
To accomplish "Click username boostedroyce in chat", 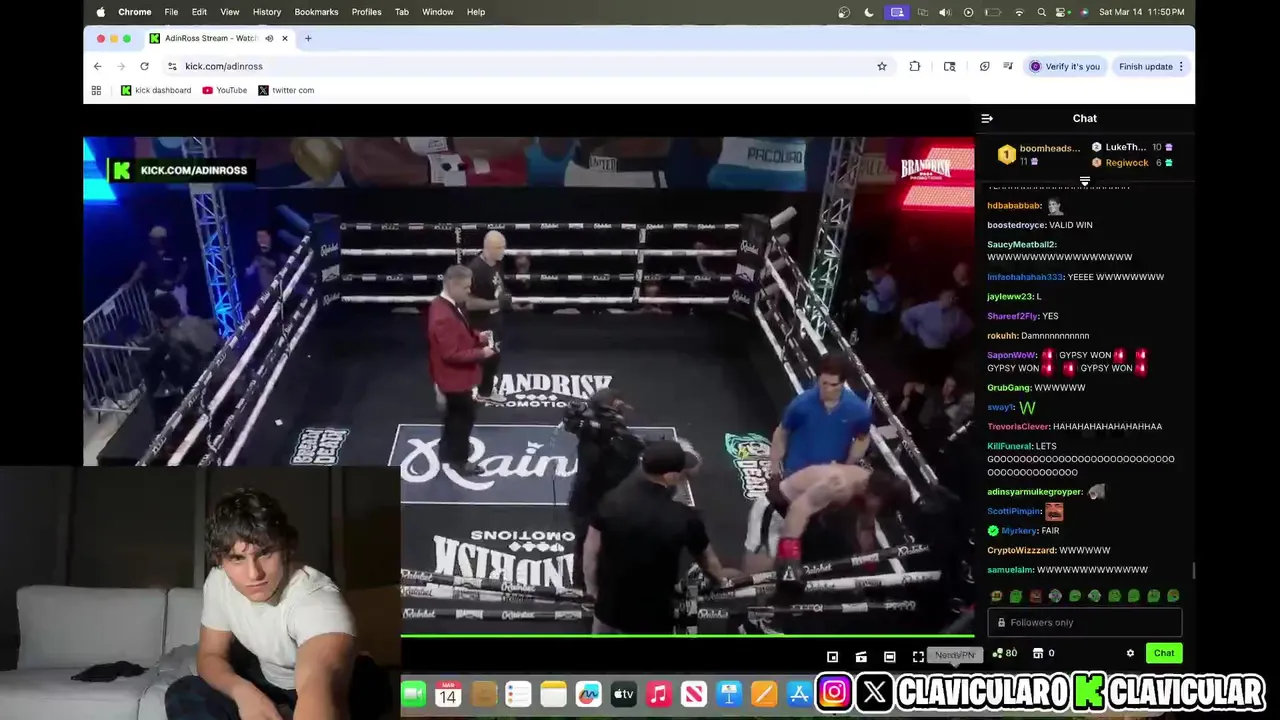I will pos(1016,225).
